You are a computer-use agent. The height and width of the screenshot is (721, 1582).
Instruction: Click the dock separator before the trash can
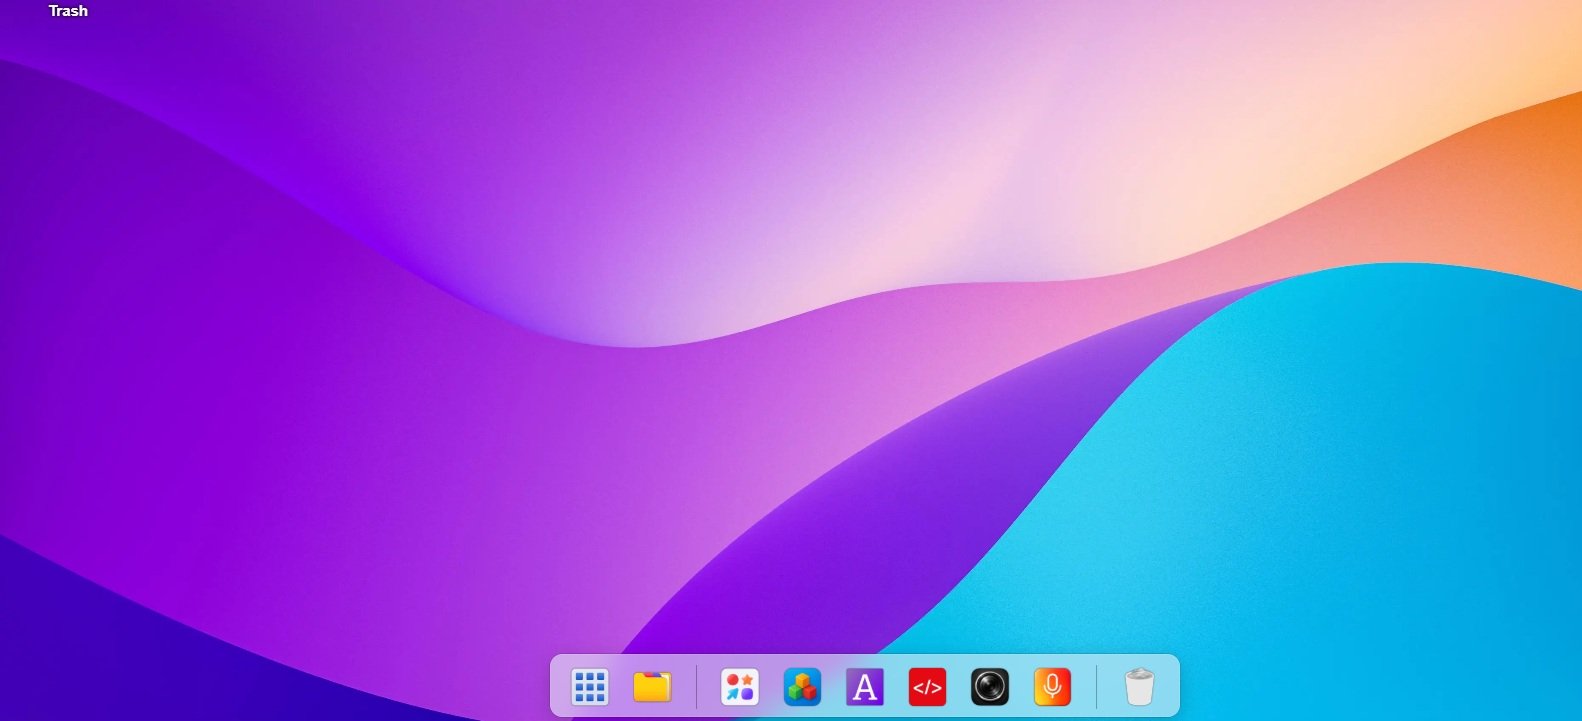point(1096,687)
